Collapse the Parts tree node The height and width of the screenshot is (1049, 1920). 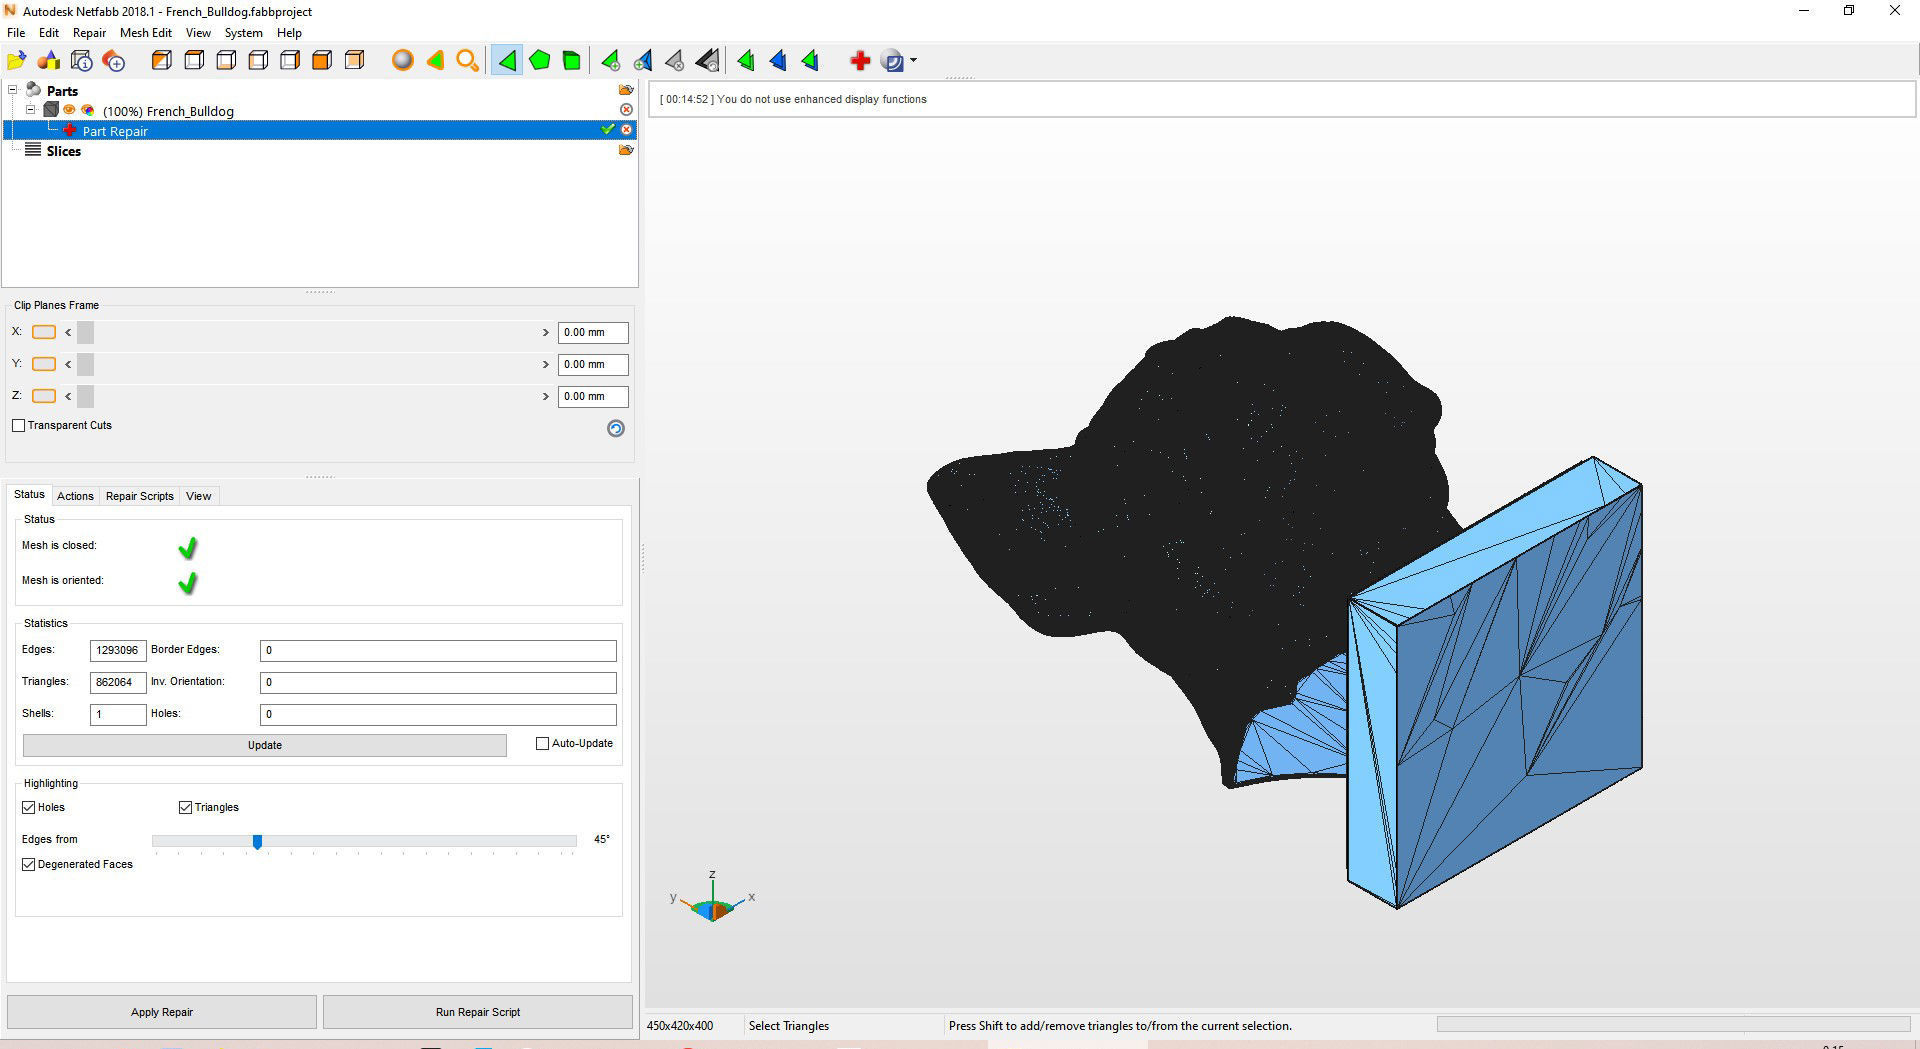(13, 90)
